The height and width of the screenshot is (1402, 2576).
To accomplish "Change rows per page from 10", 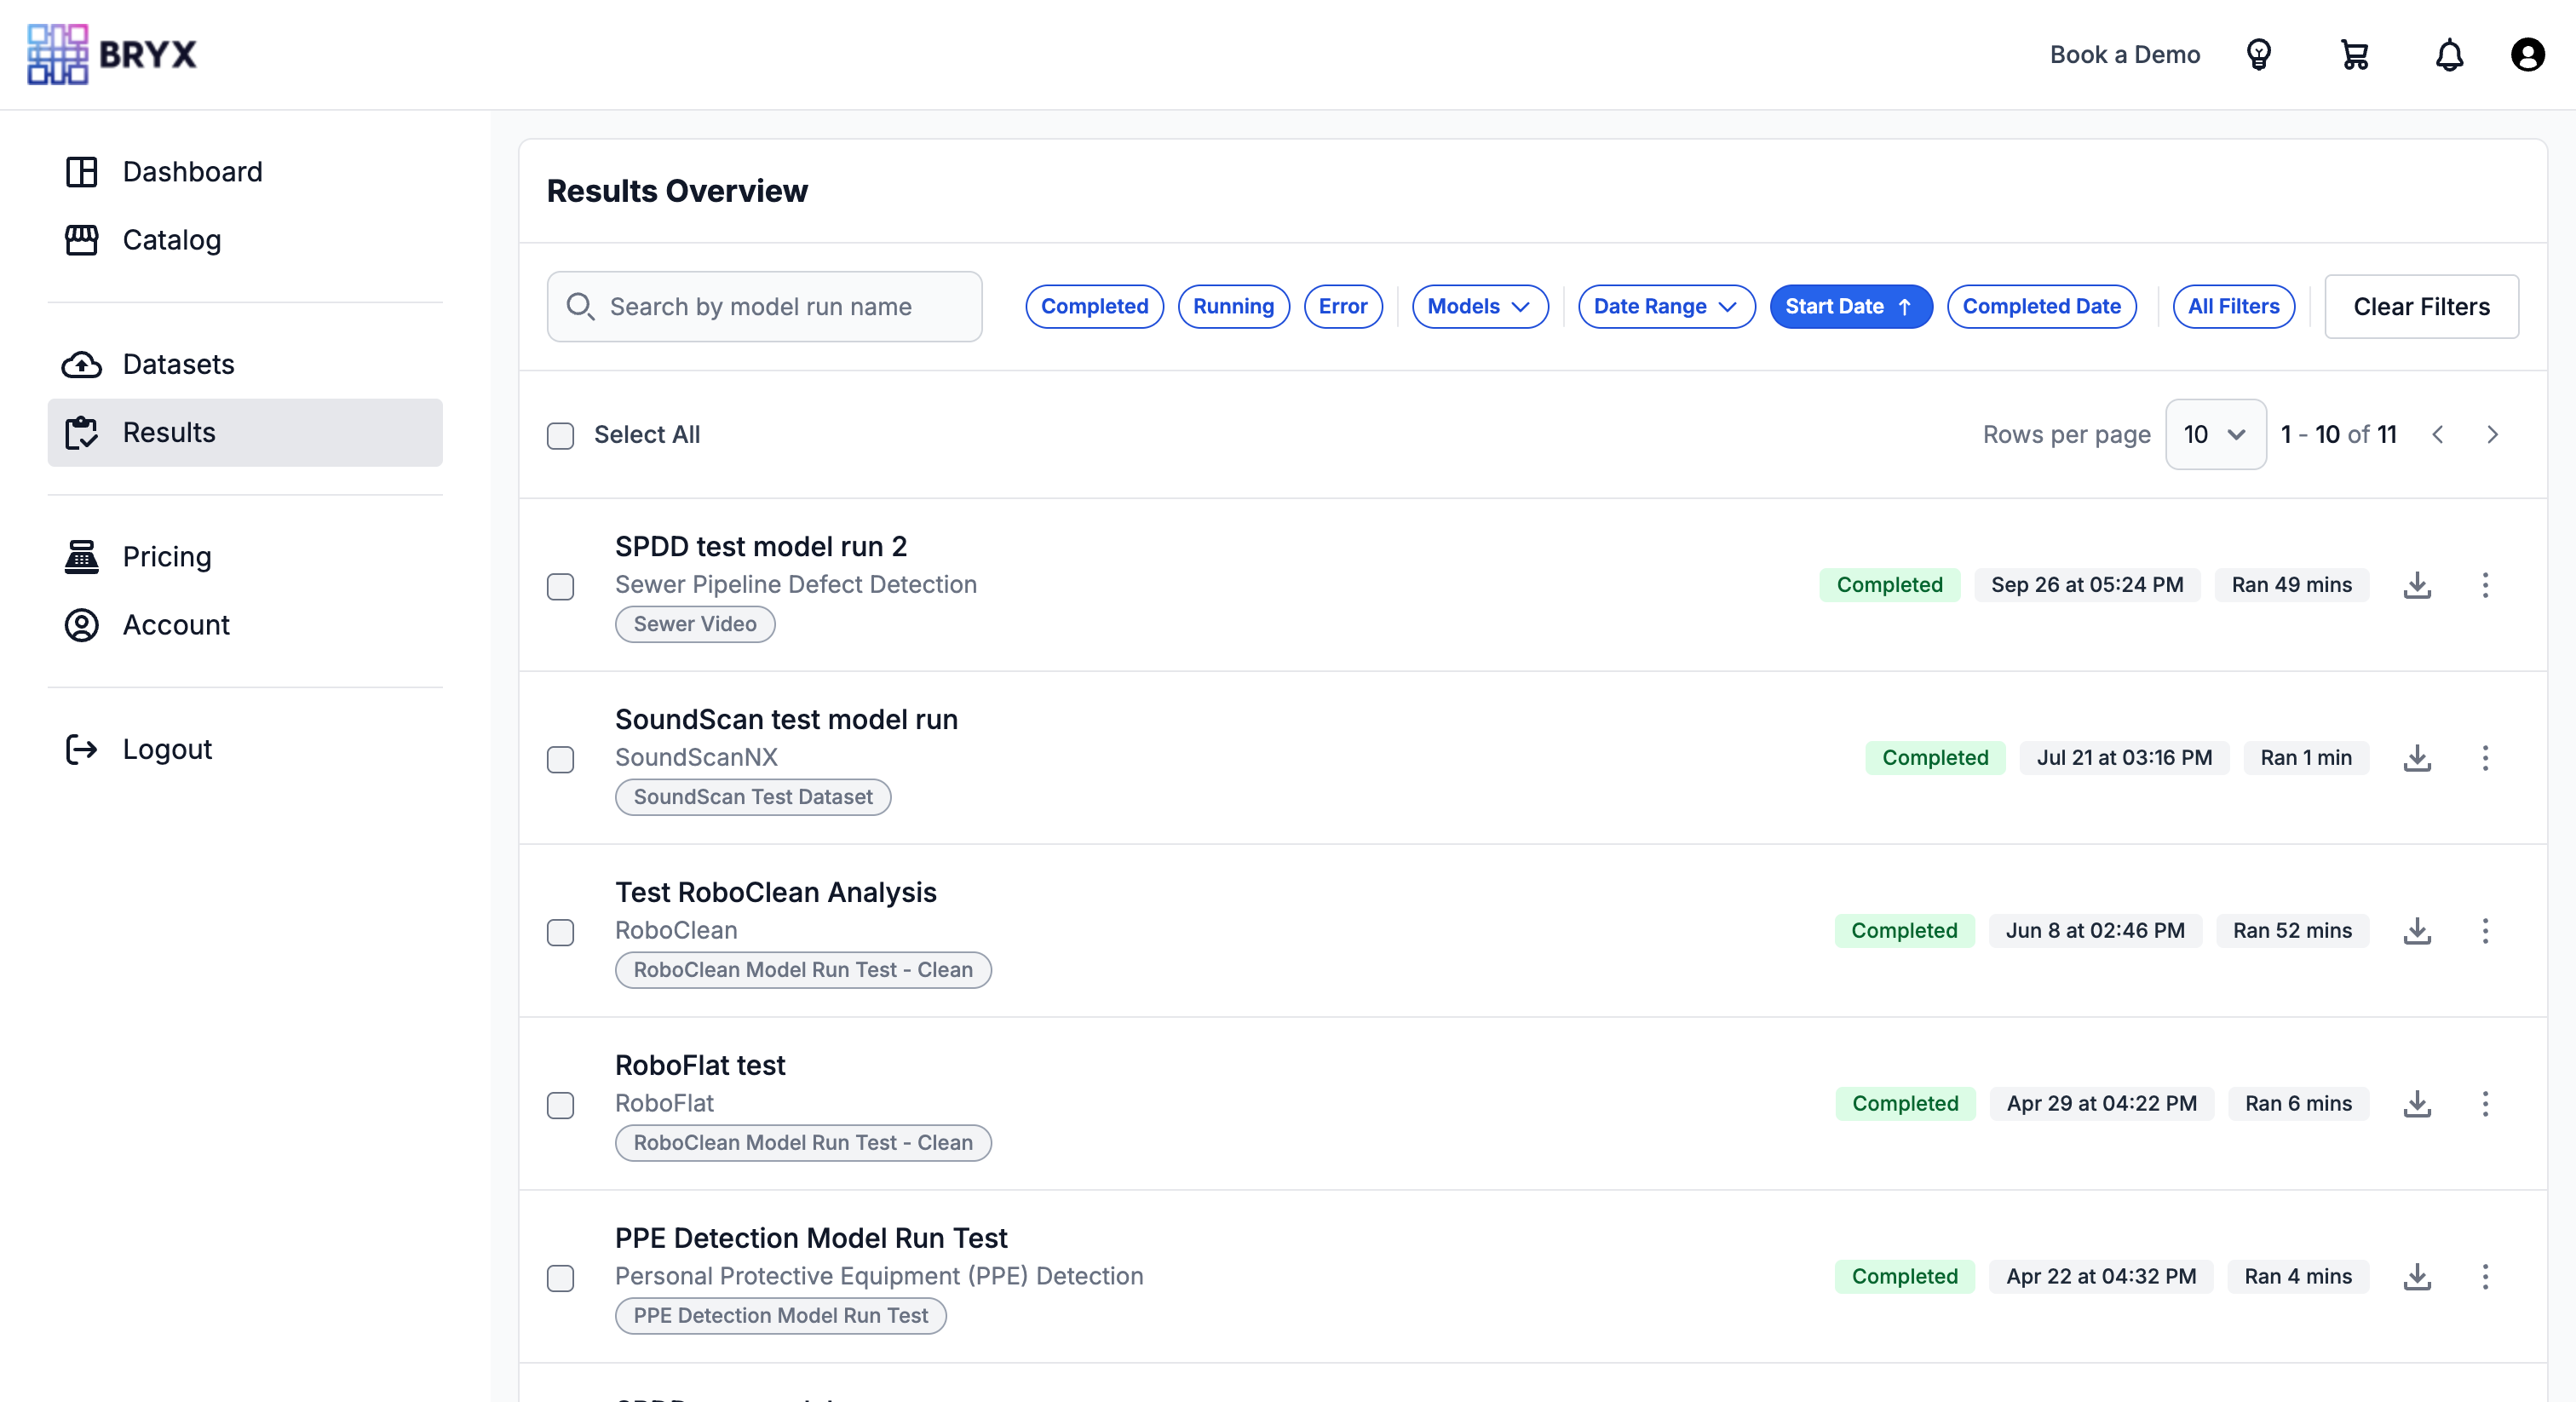I will pos(2215,434).
